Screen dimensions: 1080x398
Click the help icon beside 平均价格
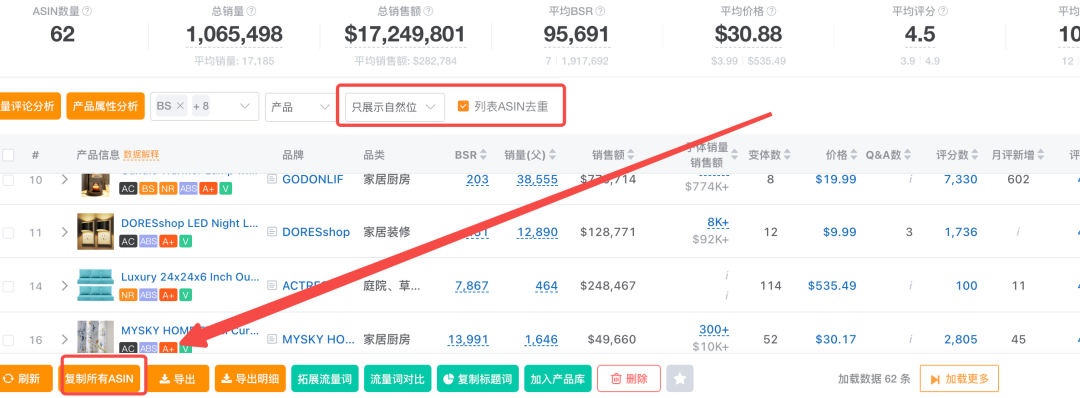pos(772,12)
